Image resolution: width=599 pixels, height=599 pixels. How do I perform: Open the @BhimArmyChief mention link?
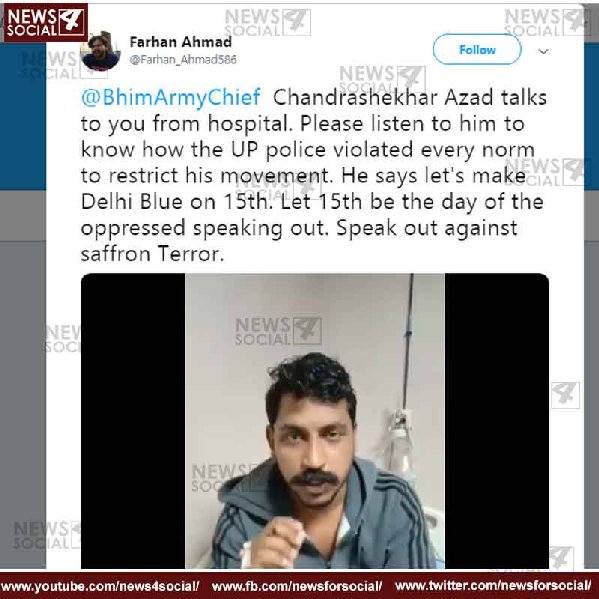(x=171, y=97)
